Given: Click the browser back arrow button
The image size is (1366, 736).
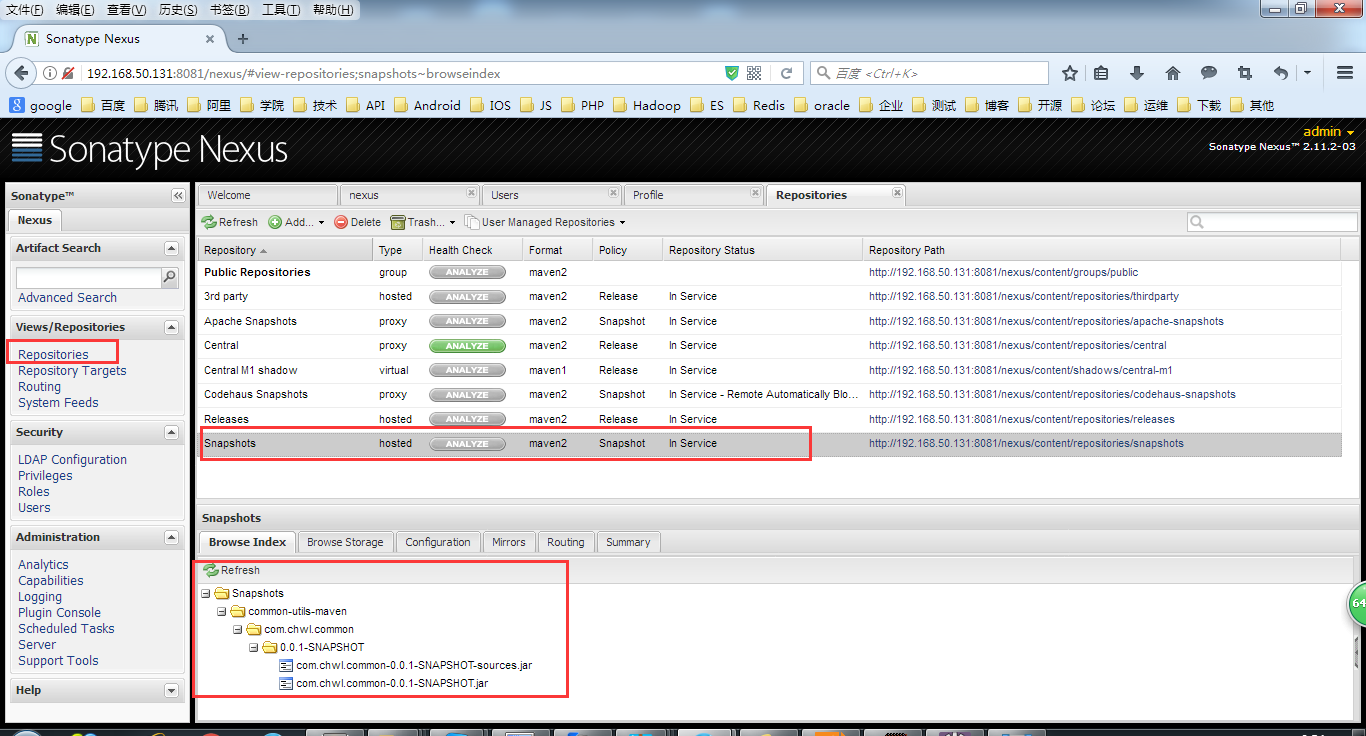Looking at the screenshot, I should coord(20,73).
